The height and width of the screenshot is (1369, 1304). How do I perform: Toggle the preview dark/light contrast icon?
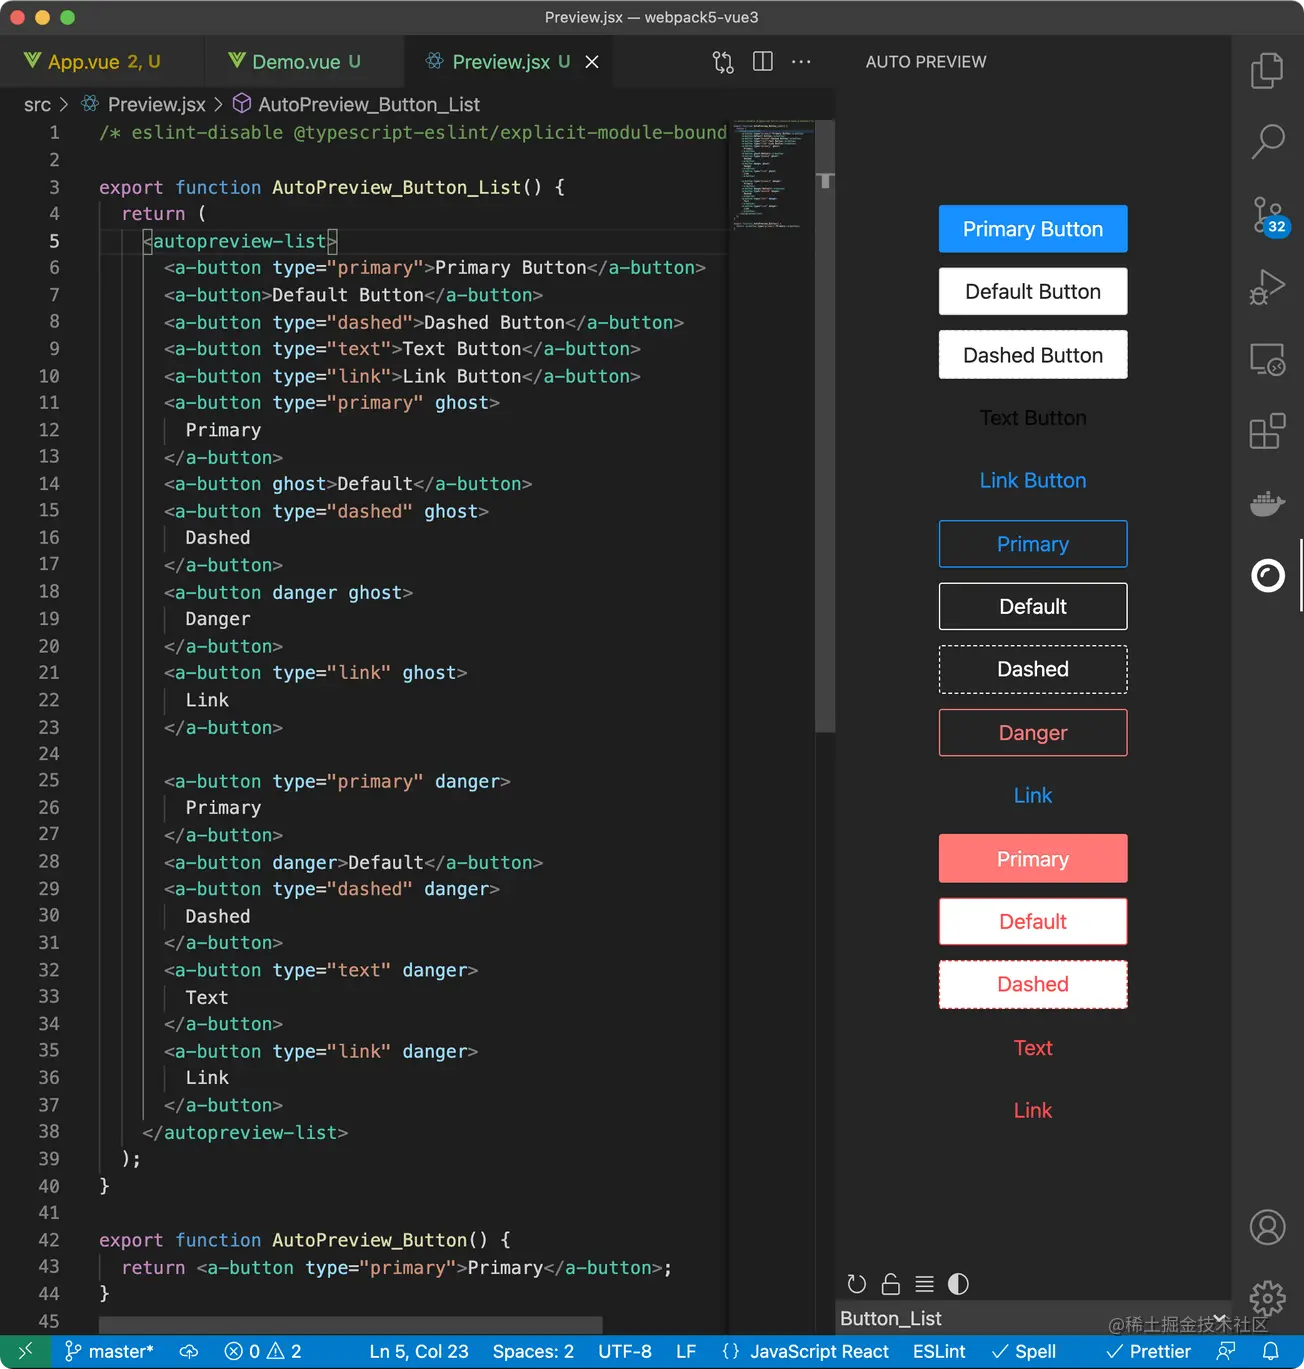point(957,1284)
